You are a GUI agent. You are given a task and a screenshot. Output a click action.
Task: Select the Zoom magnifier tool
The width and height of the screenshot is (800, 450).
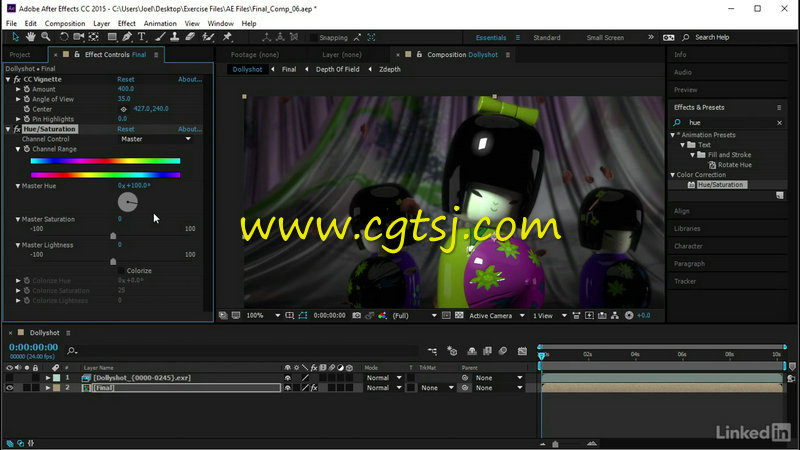pos(46,37)
